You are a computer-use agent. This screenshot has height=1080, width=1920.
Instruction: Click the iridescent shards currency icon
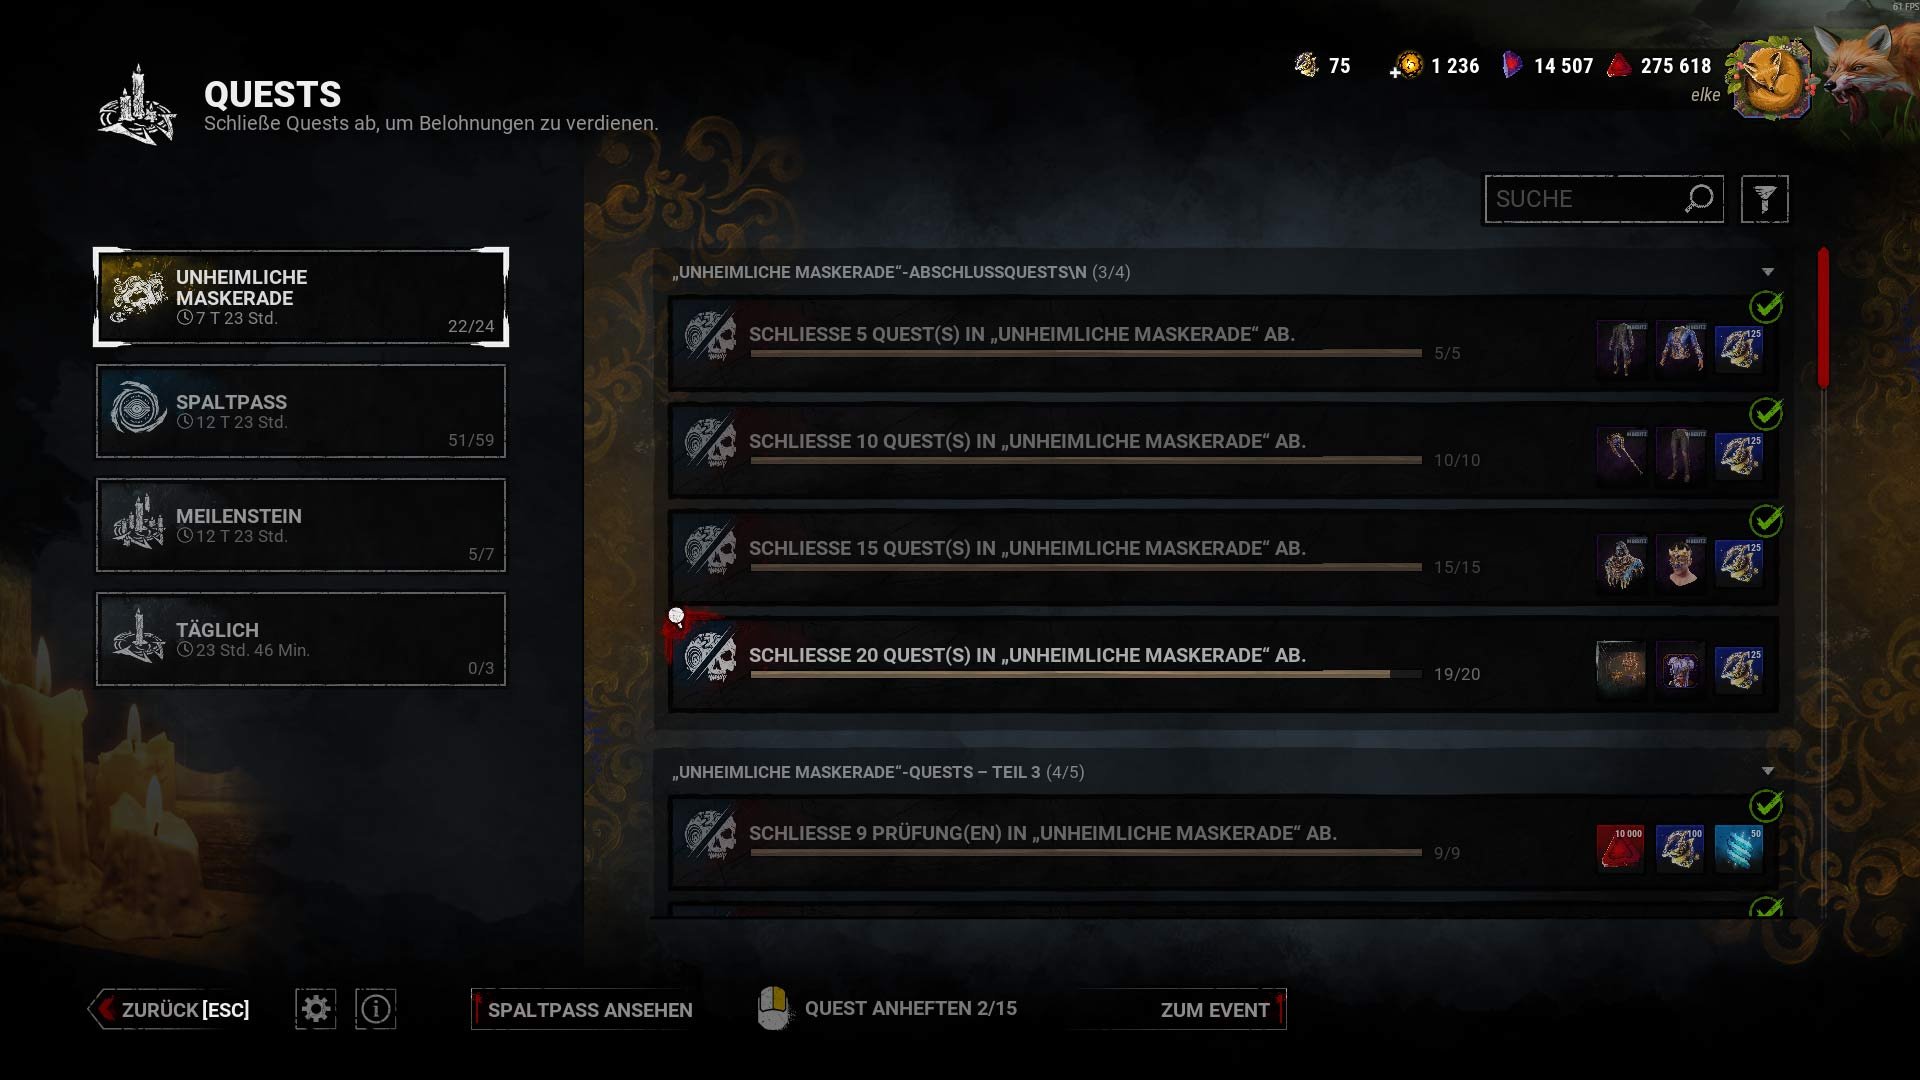tap(1512, 66)
